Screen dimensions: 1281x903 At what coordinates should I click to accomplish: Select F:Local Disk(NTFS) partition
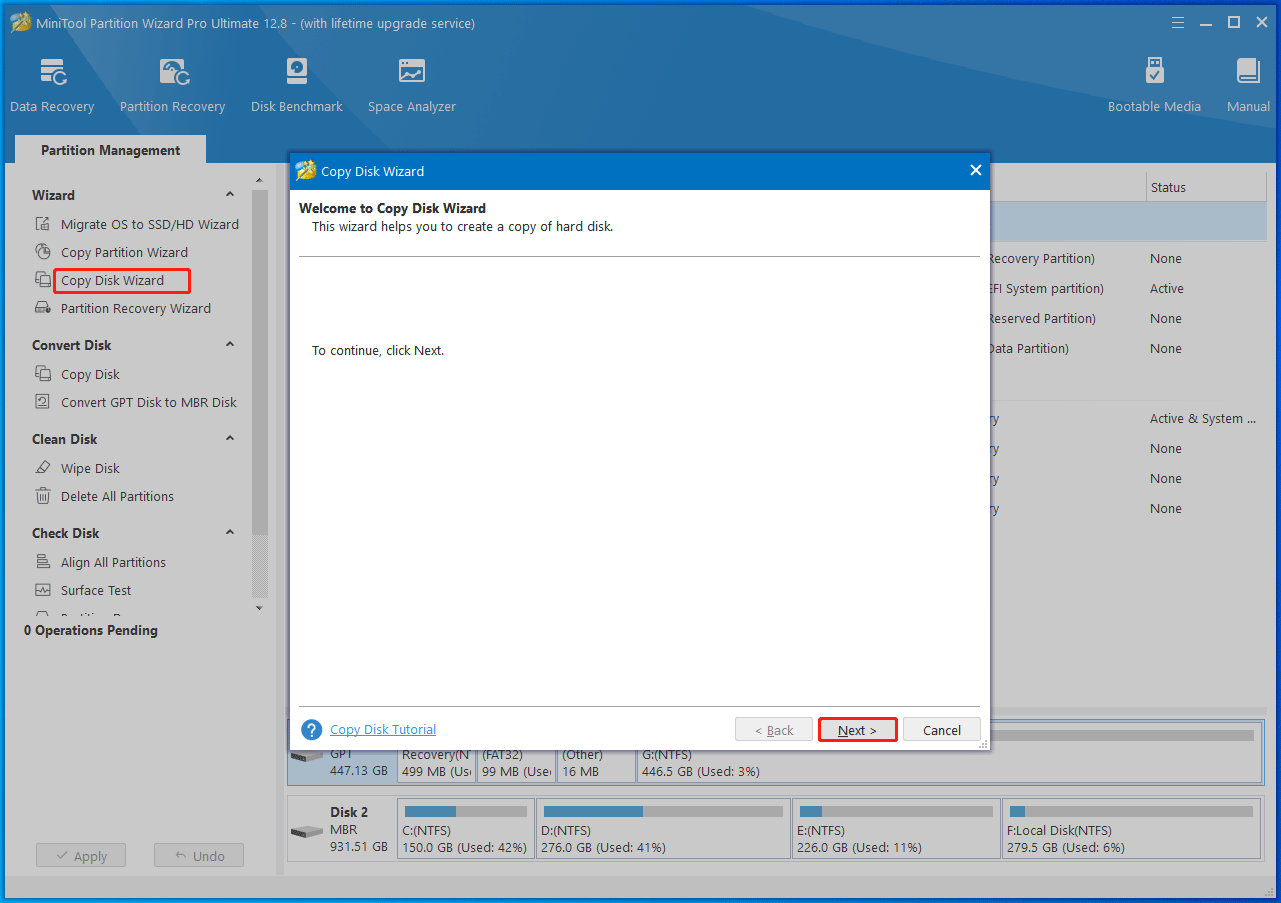(1132, 828)
